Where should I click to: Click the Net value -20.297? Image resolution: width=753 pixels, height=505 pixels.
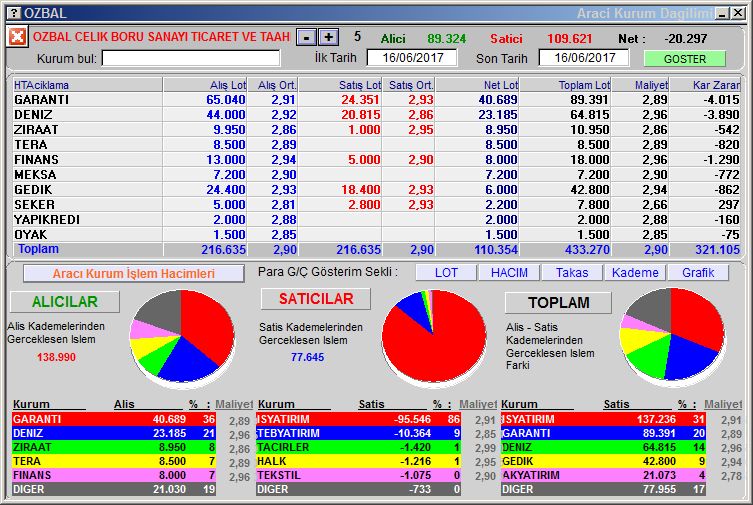(686, 38)
